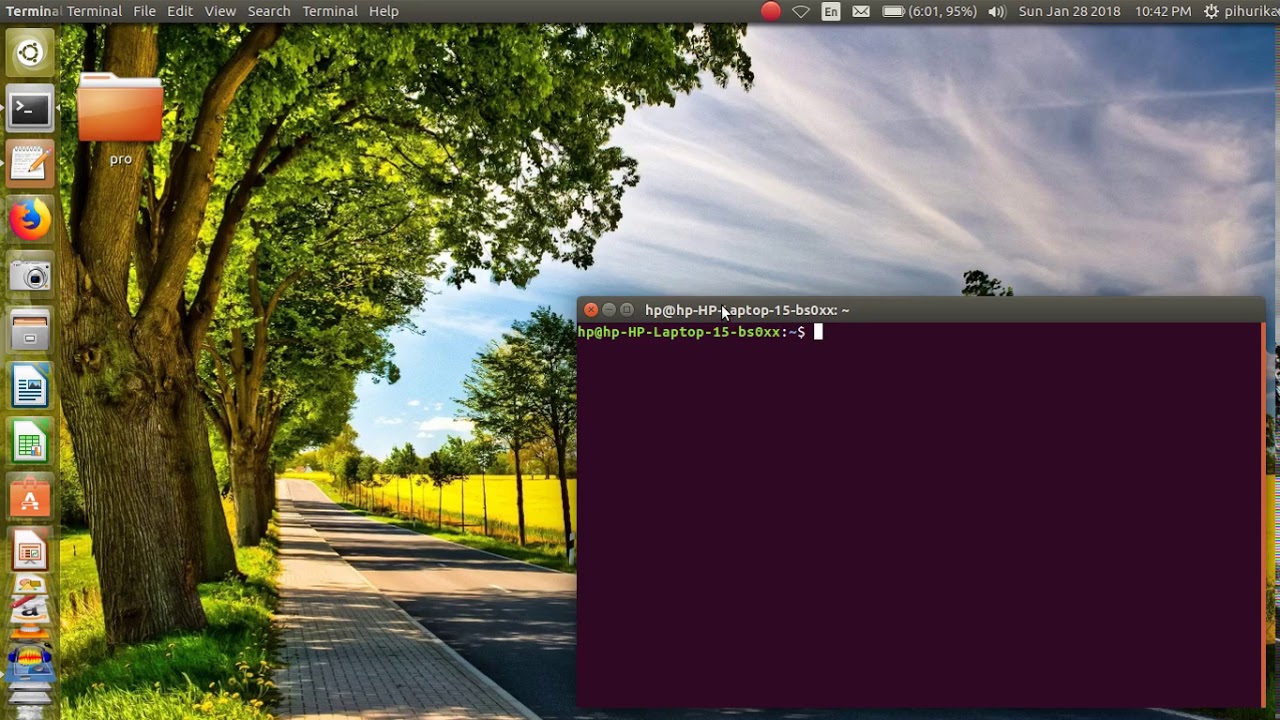
Task: Open the system gear session menu
Action: click(1211, 12)
